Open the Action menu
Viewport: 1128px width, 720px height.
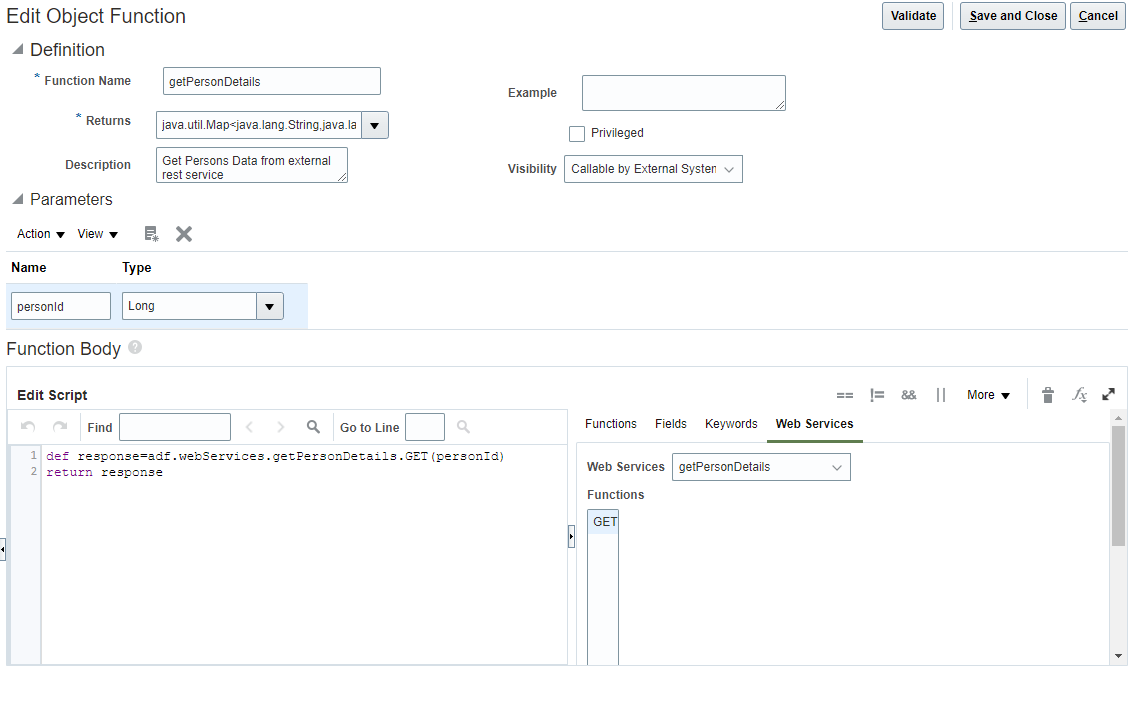pos(41,234)
